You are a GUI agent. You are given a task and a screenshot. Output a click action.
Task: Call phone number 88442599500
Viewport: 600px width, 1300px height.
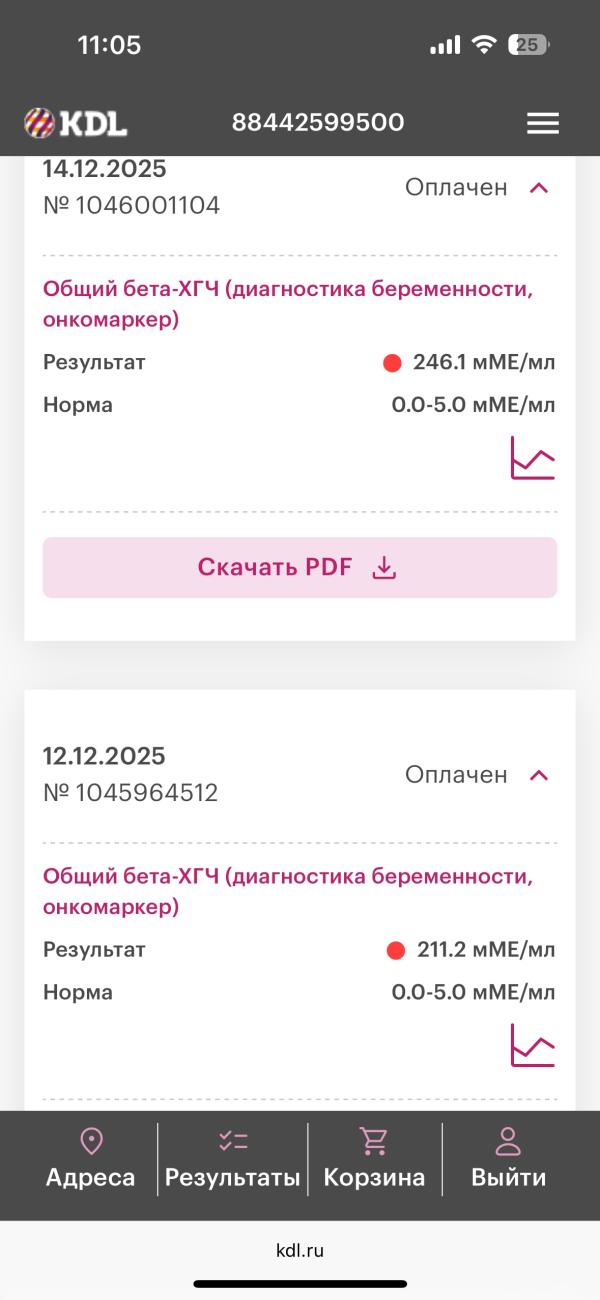pos(318,123)
